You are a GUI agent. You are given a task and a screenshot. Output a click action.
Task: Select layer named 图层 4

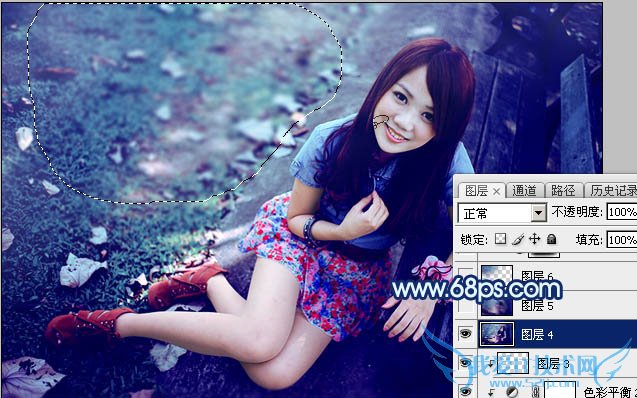click(x=537, y=335)
